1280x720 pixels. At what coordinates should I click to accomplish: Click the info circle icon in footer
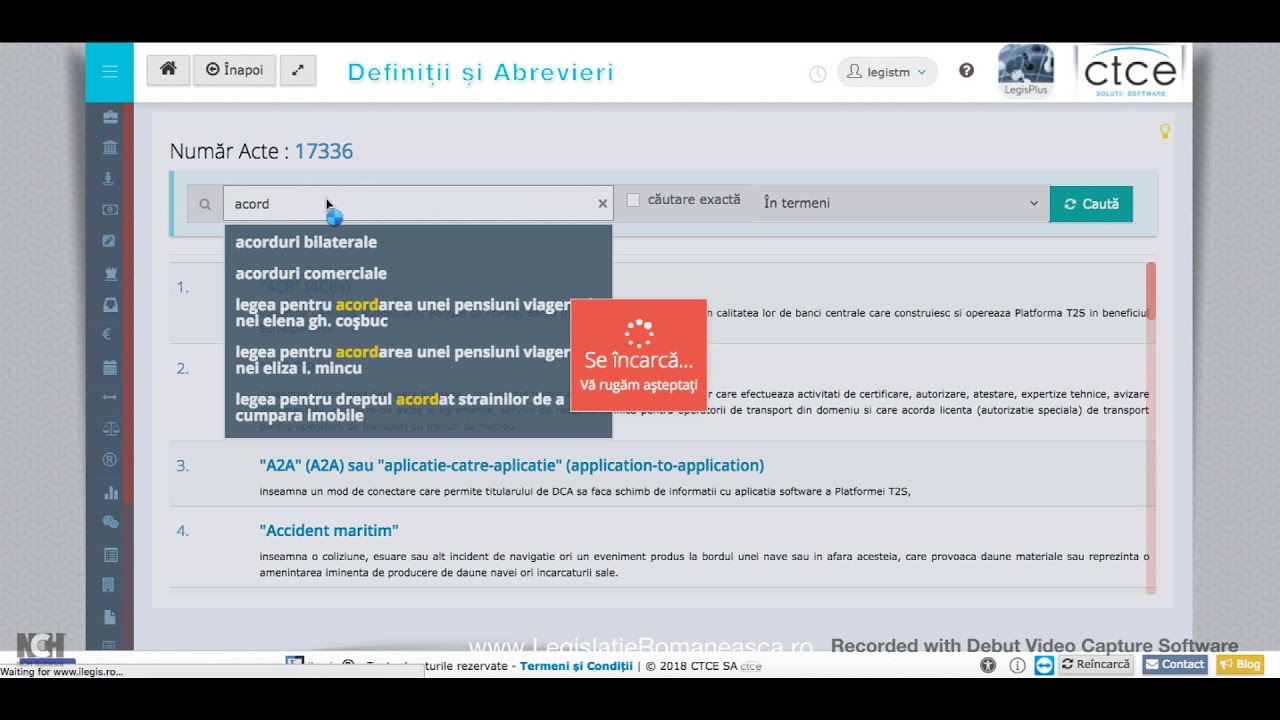(1017, 665)
